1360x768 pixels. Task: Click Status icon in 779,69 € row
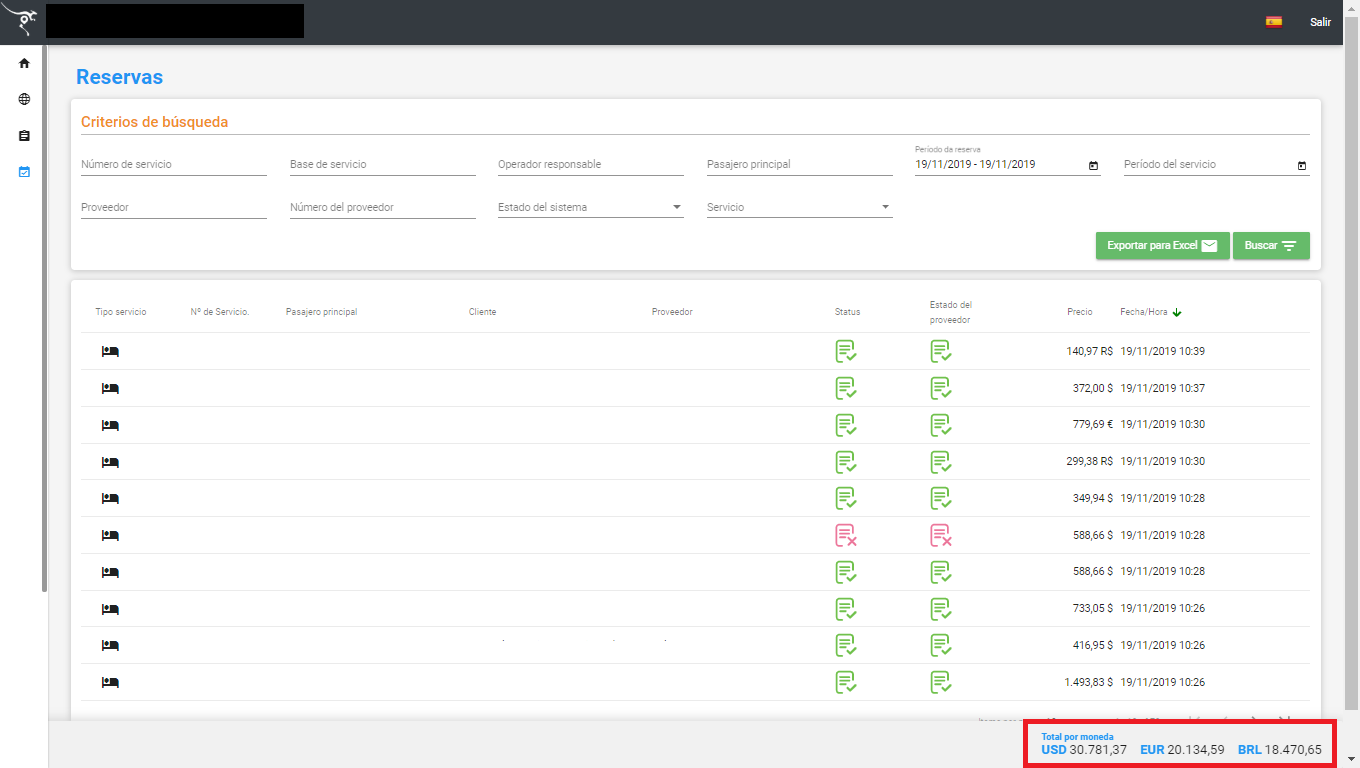846,425
